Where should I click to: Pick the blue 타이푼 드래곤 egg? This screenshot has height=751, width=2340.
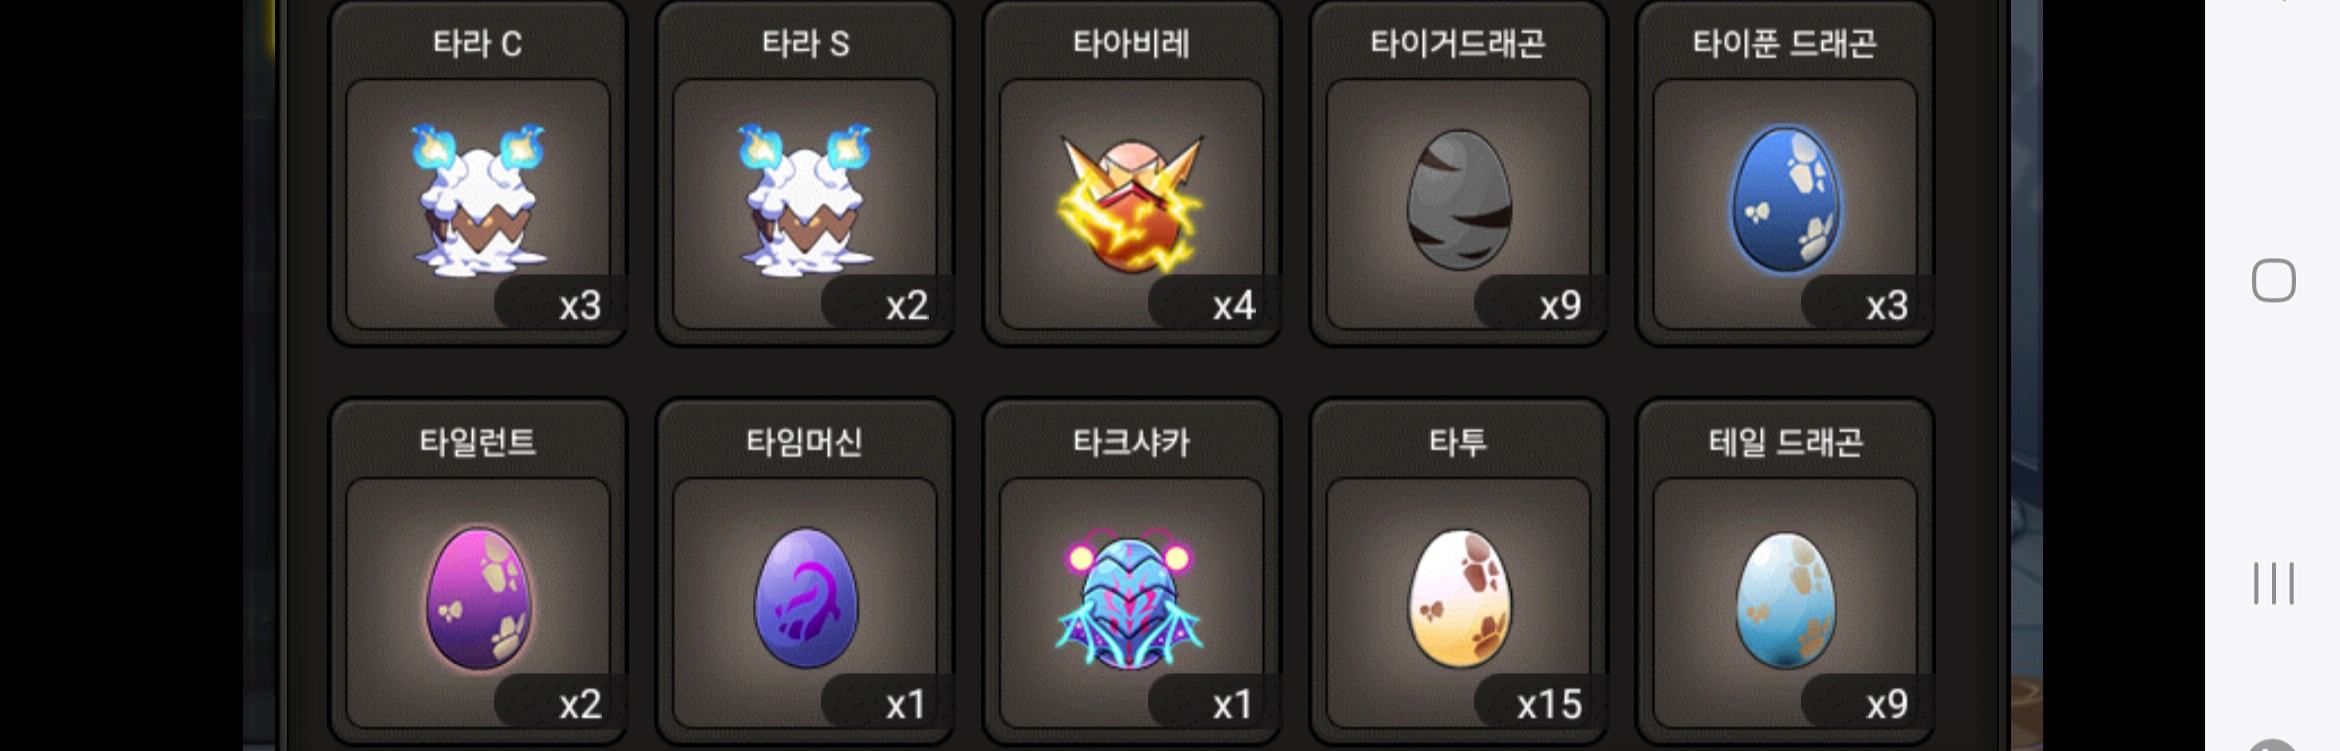(x=1785, y=200)
